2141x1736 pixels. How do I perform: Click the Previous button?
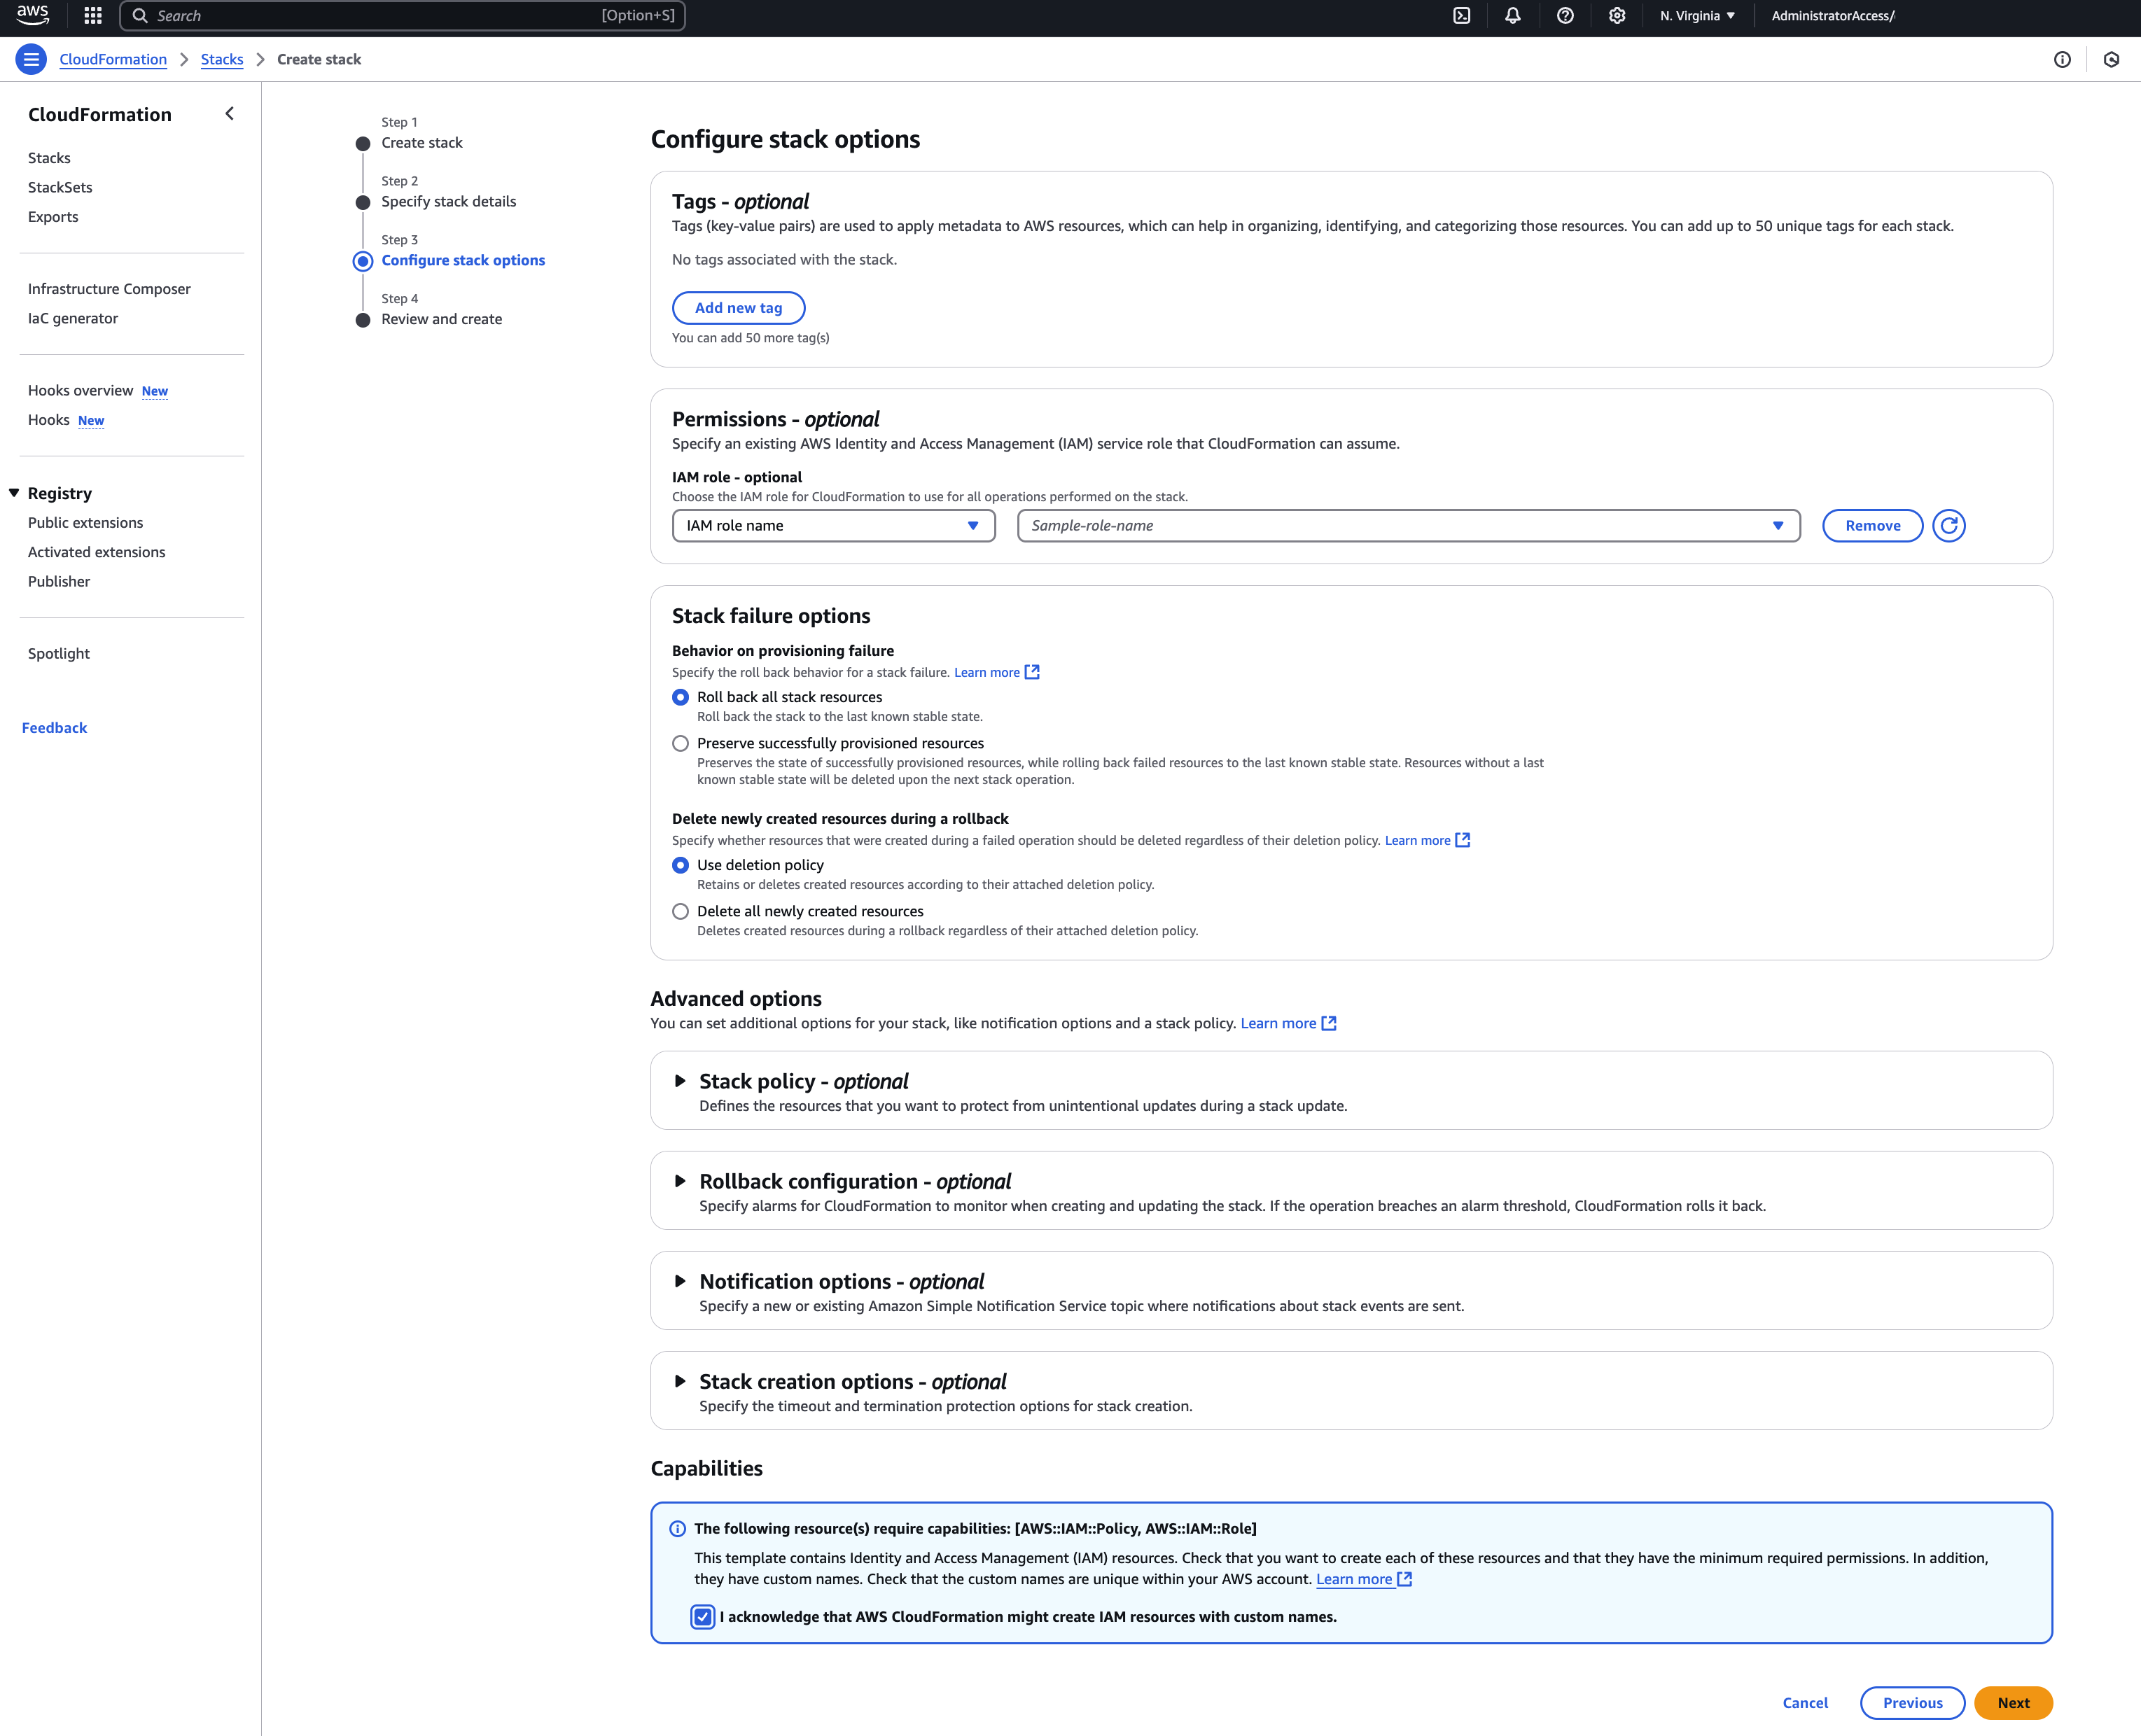(1912, 1703)
